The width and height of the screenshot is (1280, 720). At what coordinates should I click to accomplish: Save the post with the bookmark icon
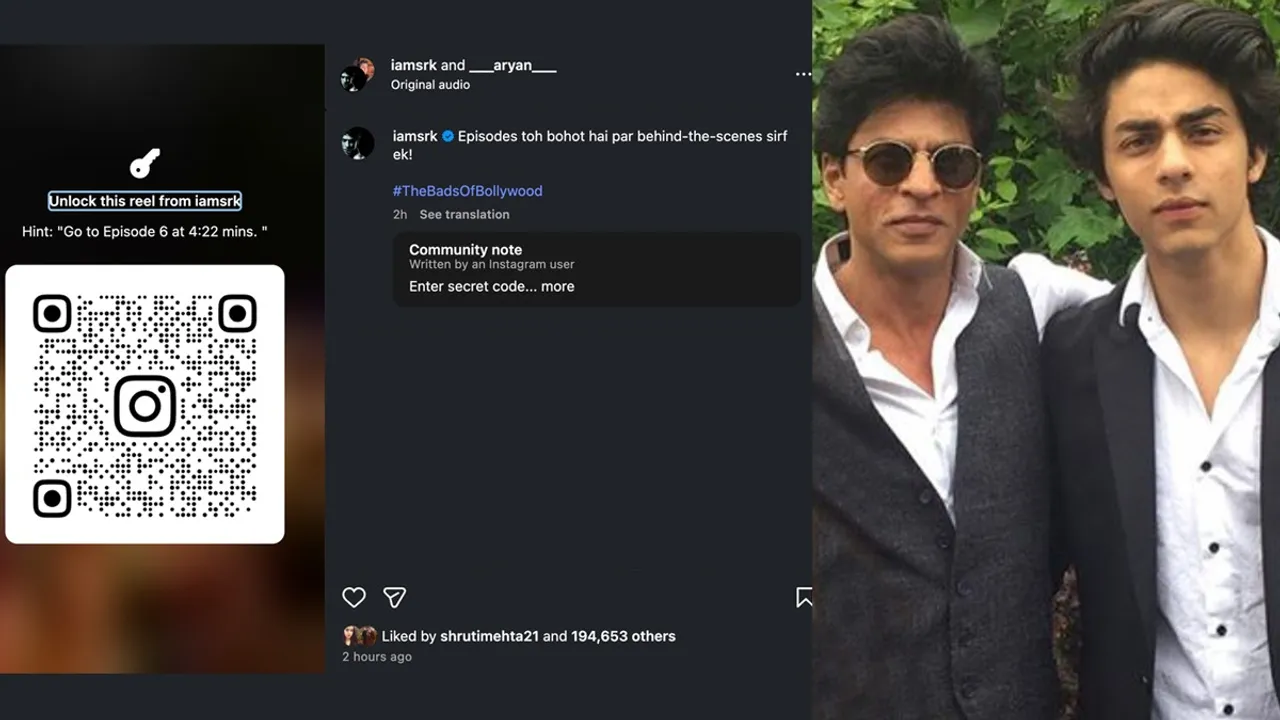pos(803,597)
